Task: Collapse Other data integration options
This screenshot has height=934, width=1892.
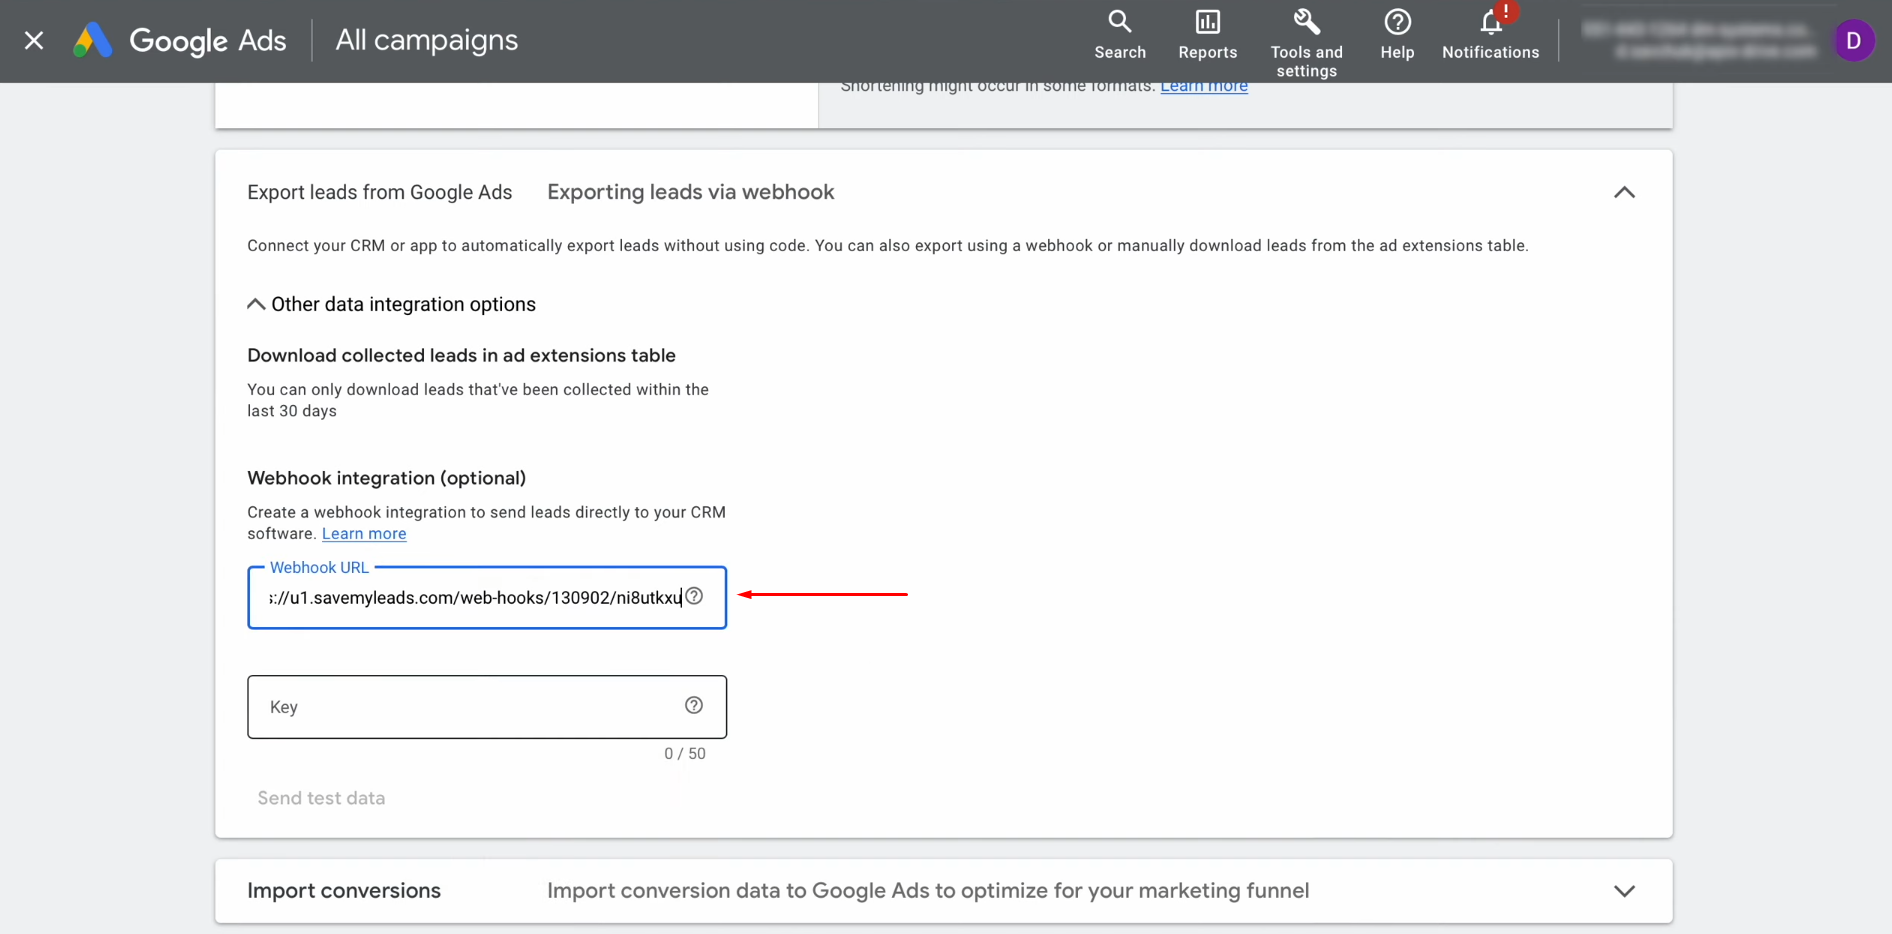Action: click(256, 304)
